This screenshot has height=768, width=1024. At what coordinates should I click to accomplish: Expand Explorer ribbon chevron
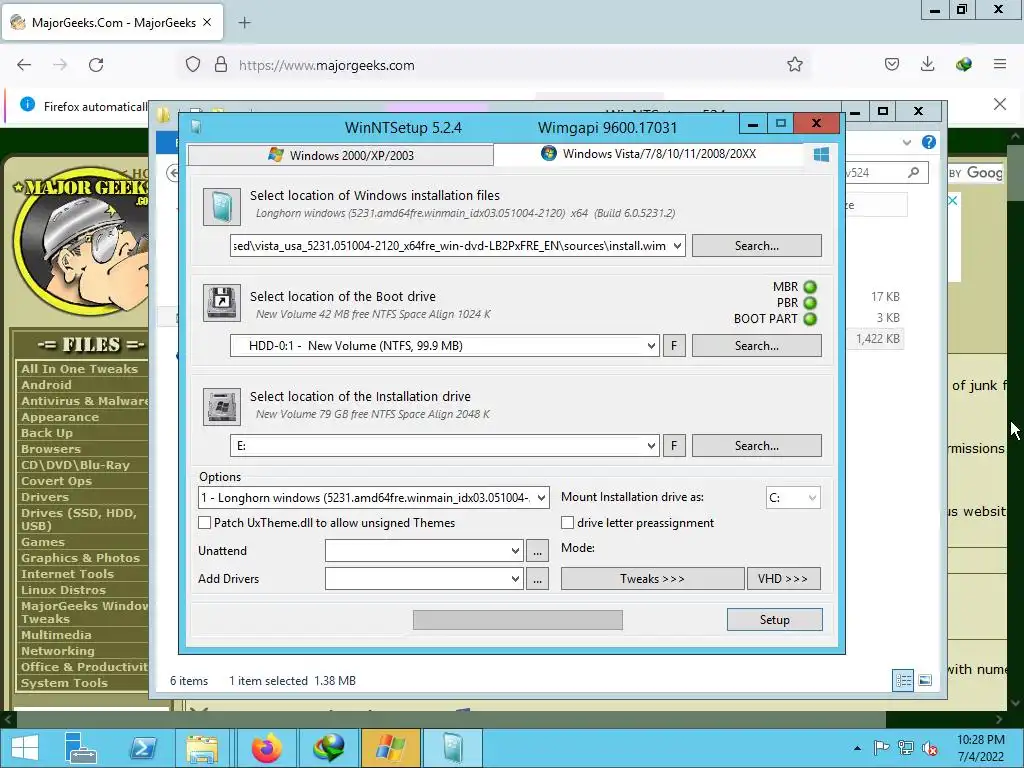click(906, 142)
